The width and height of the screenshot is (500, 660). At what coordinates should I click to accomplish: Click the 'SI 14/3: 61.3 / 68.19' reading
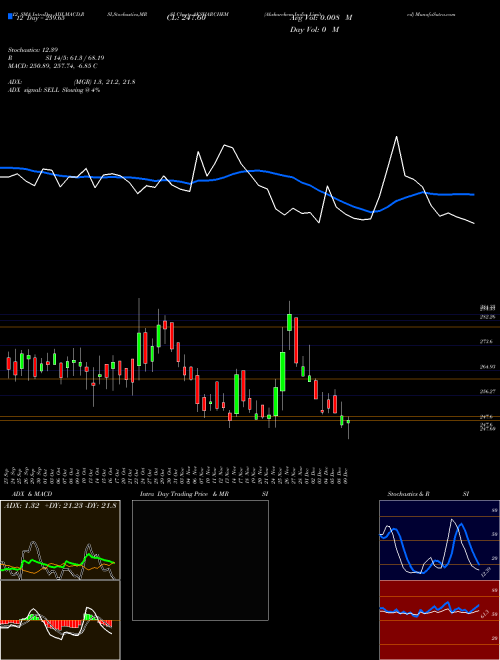click(x=75, y=58)
